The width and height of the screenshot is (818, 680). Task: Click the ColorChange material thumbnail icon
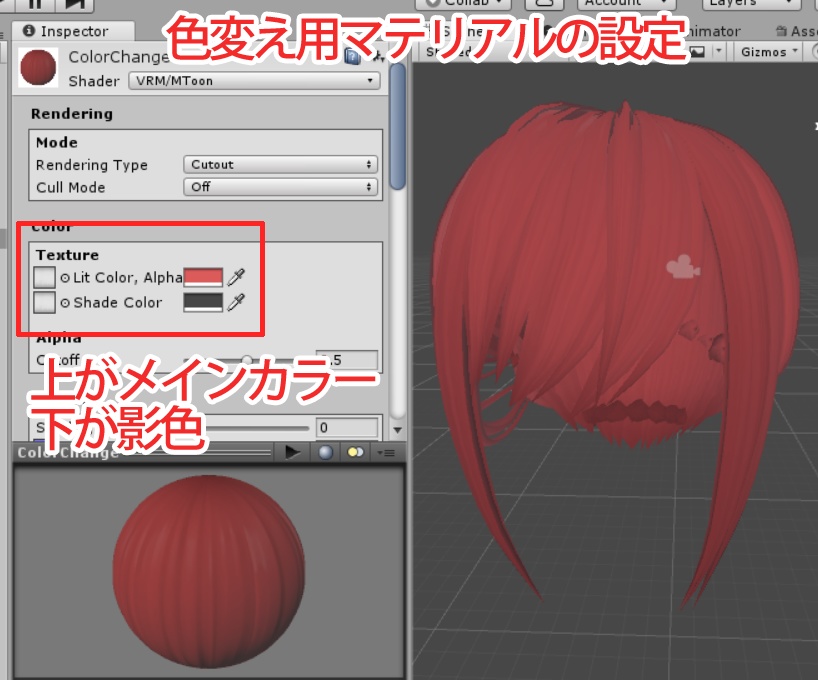coord(38,67)
